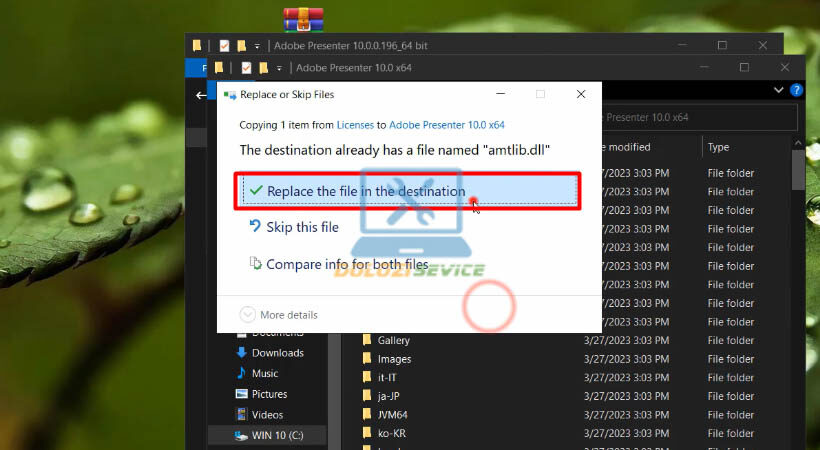Open Music in the navigation pane

coord(265,374)
